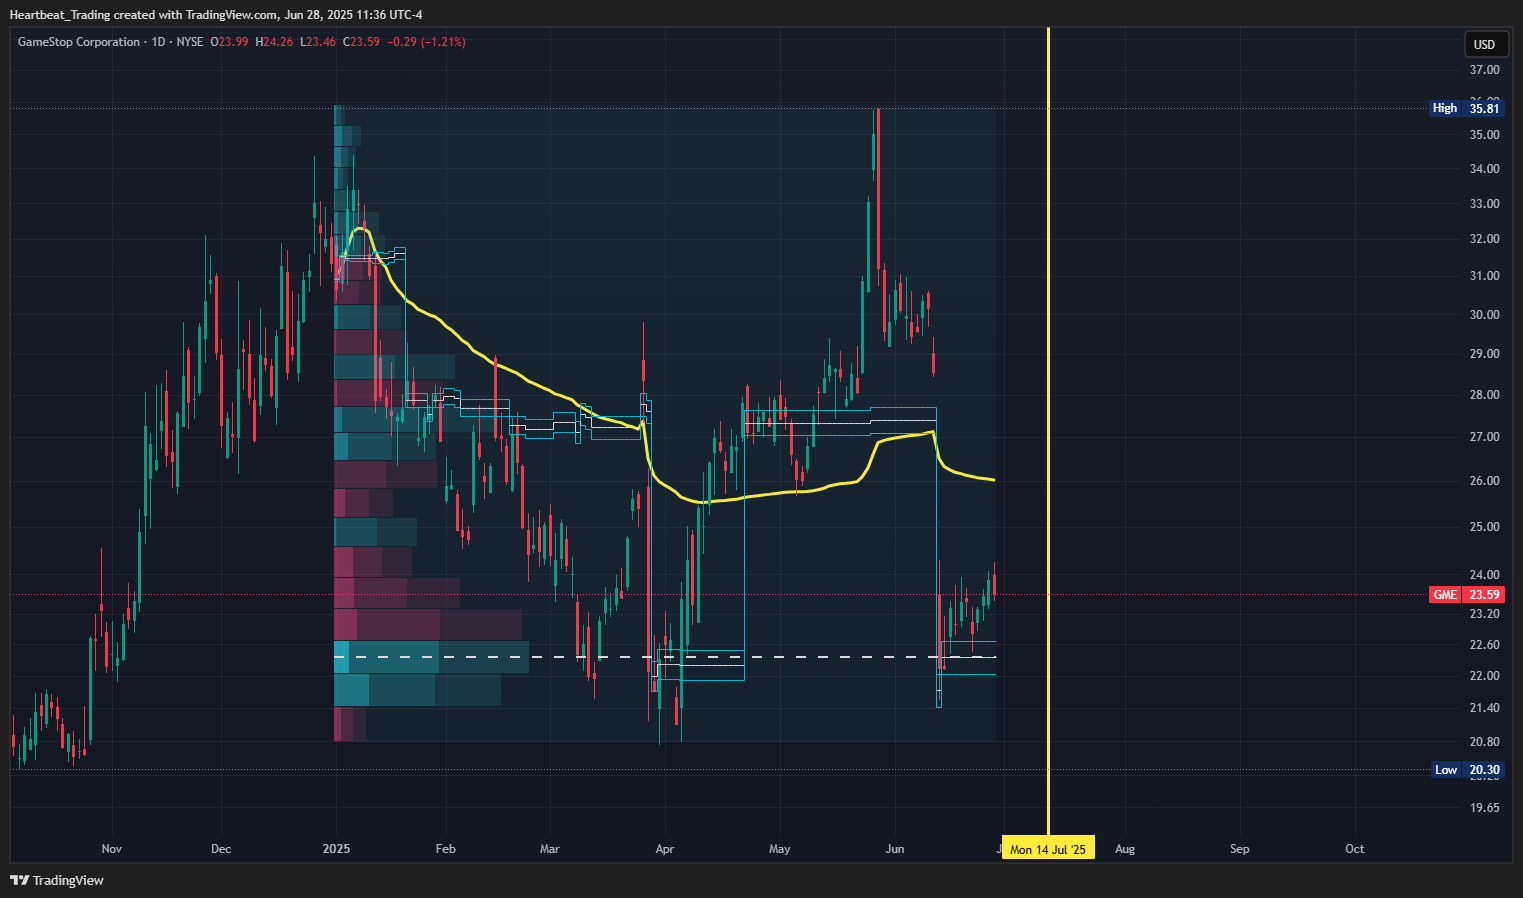The height and width of the screenshot is (898, 1523).
Task: Click the 34.00 price axis label
Action: pos(1484,169)
